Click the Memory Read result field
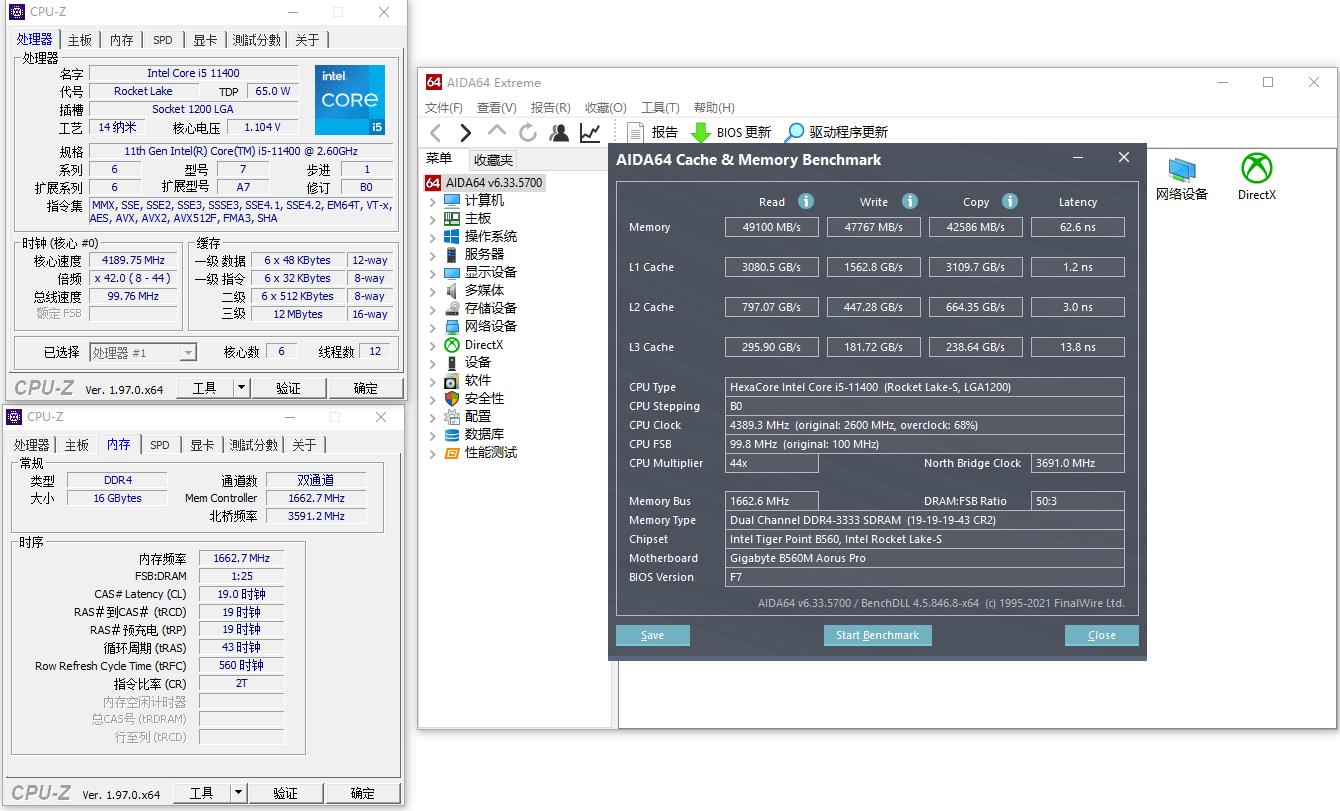This screenshot has width=1340, height=811. pos(772,227)
